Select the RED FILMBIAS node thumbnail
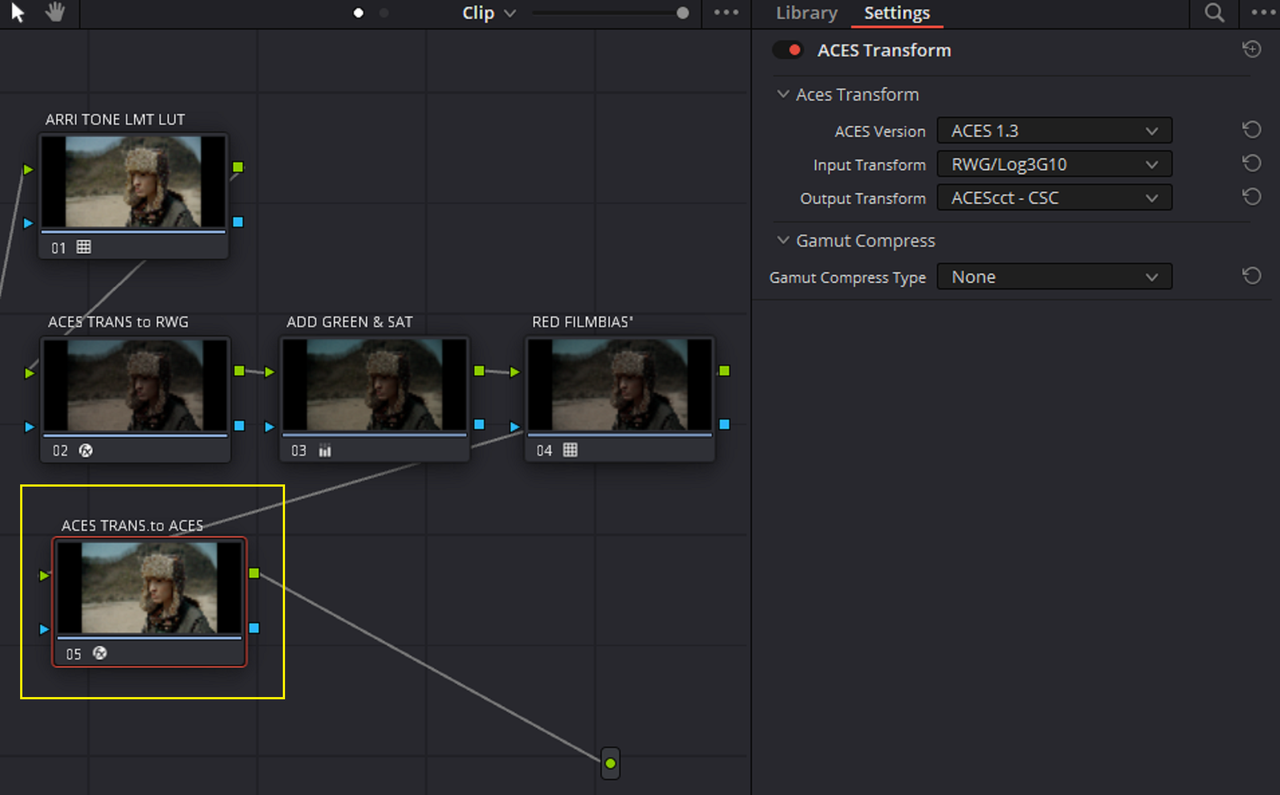 pyautogui.click(x=620, y=386)
